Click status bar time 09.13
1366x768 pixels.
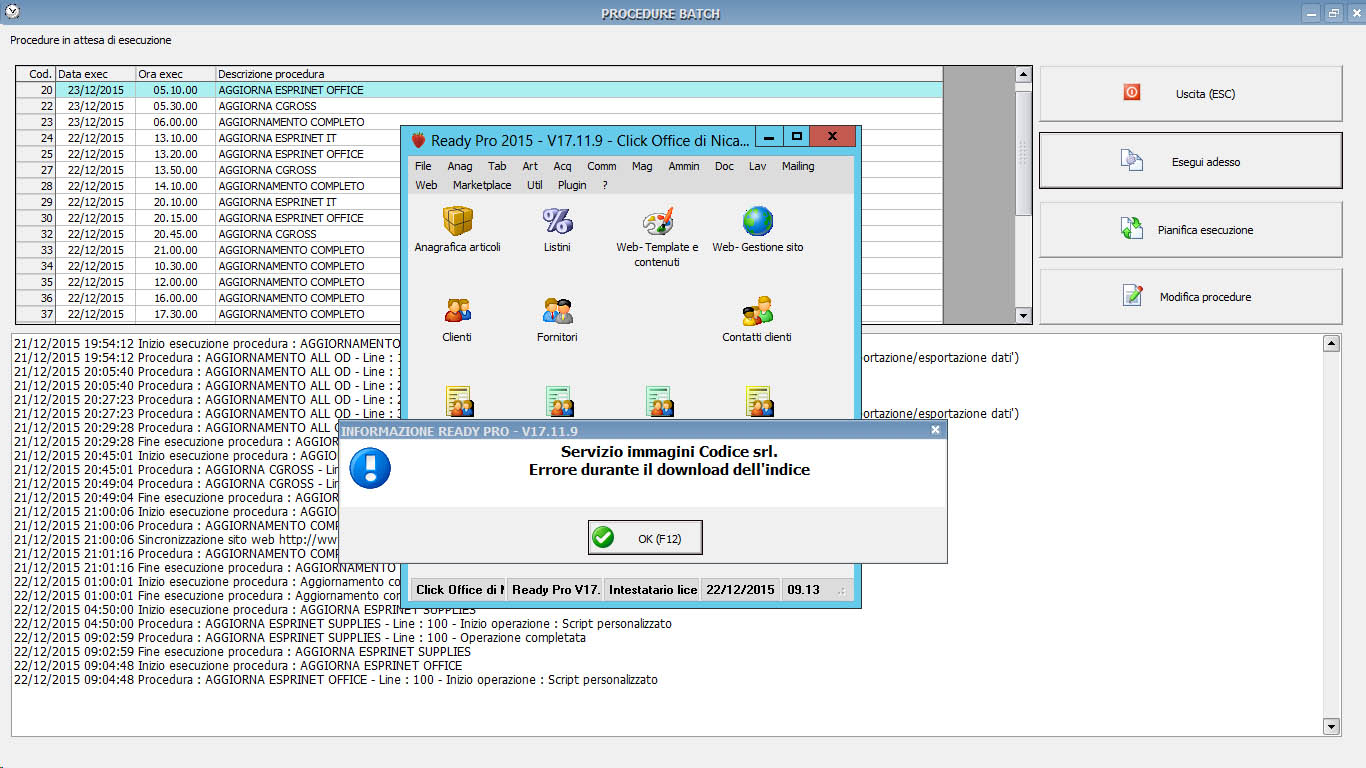click(x=803, y=590)
